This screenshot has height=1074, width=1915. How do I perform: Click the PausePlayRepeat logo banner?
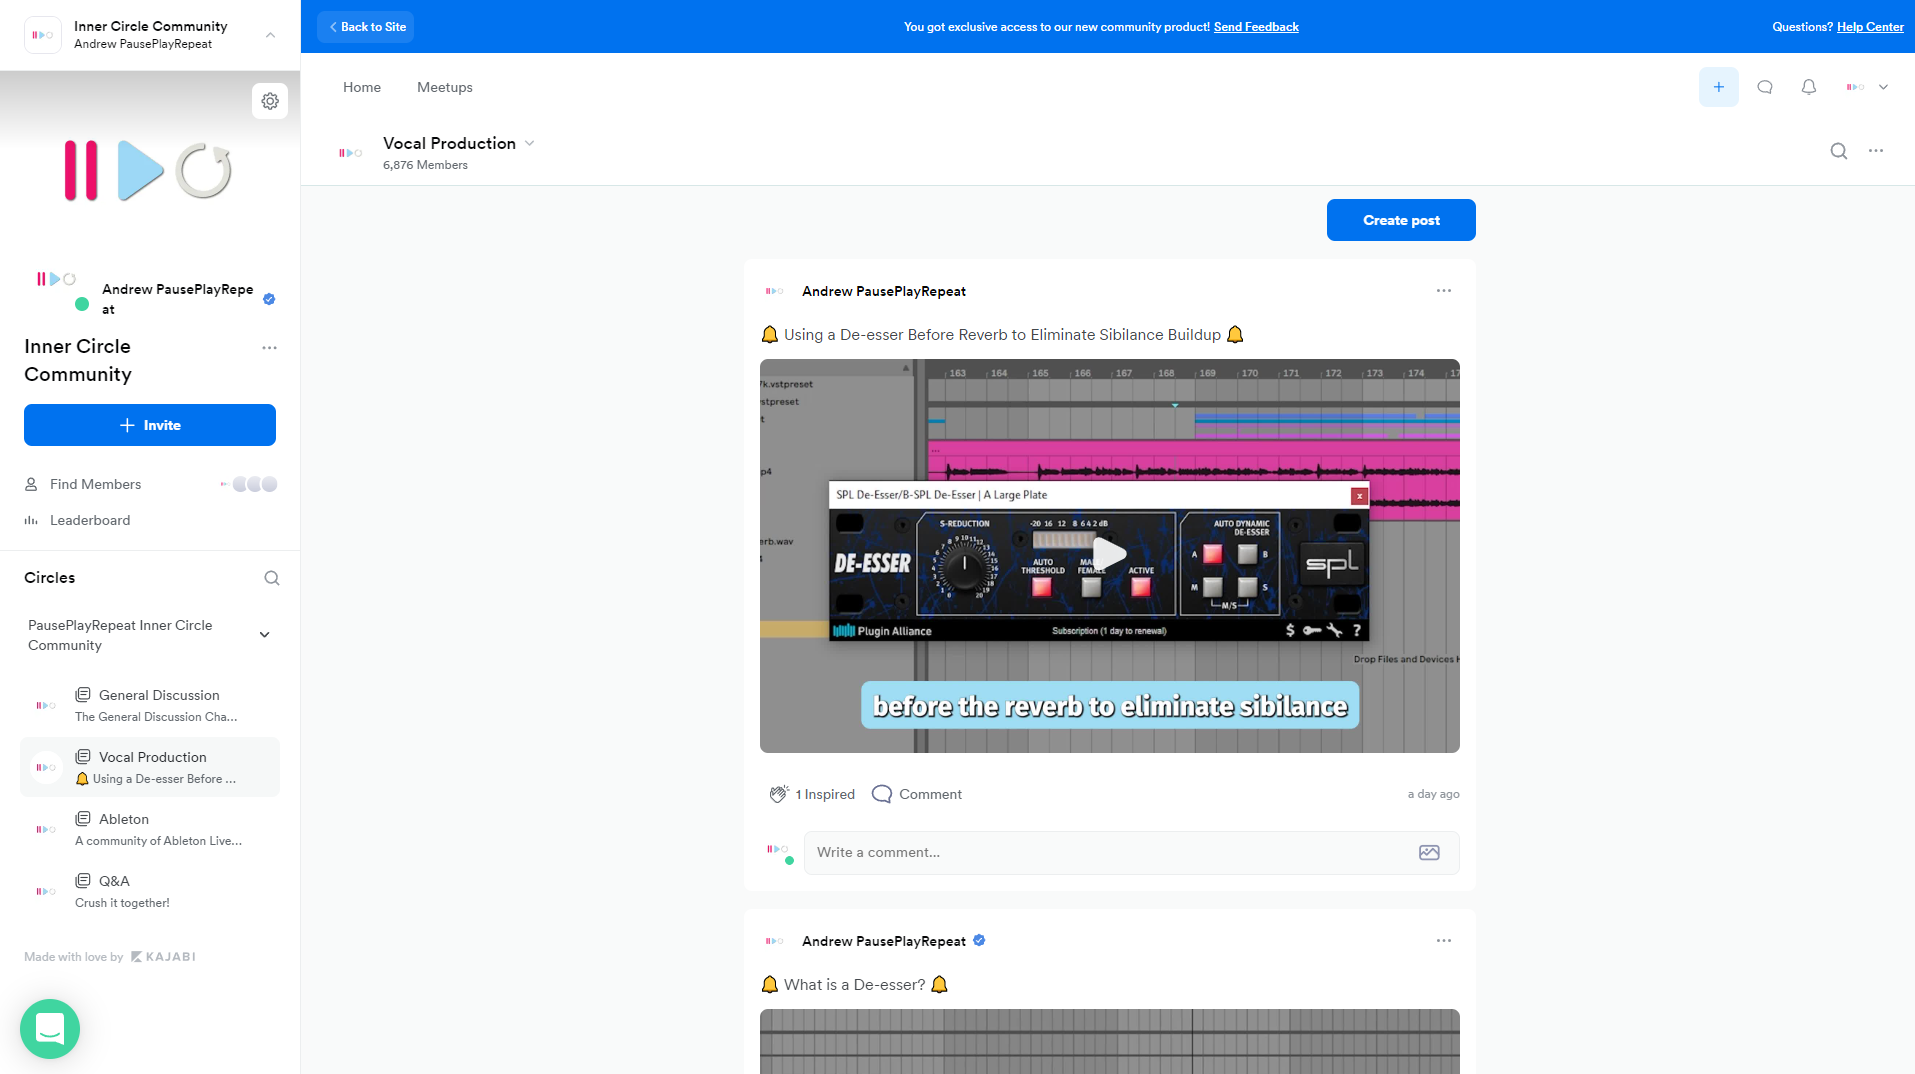[x=148, y=171]
